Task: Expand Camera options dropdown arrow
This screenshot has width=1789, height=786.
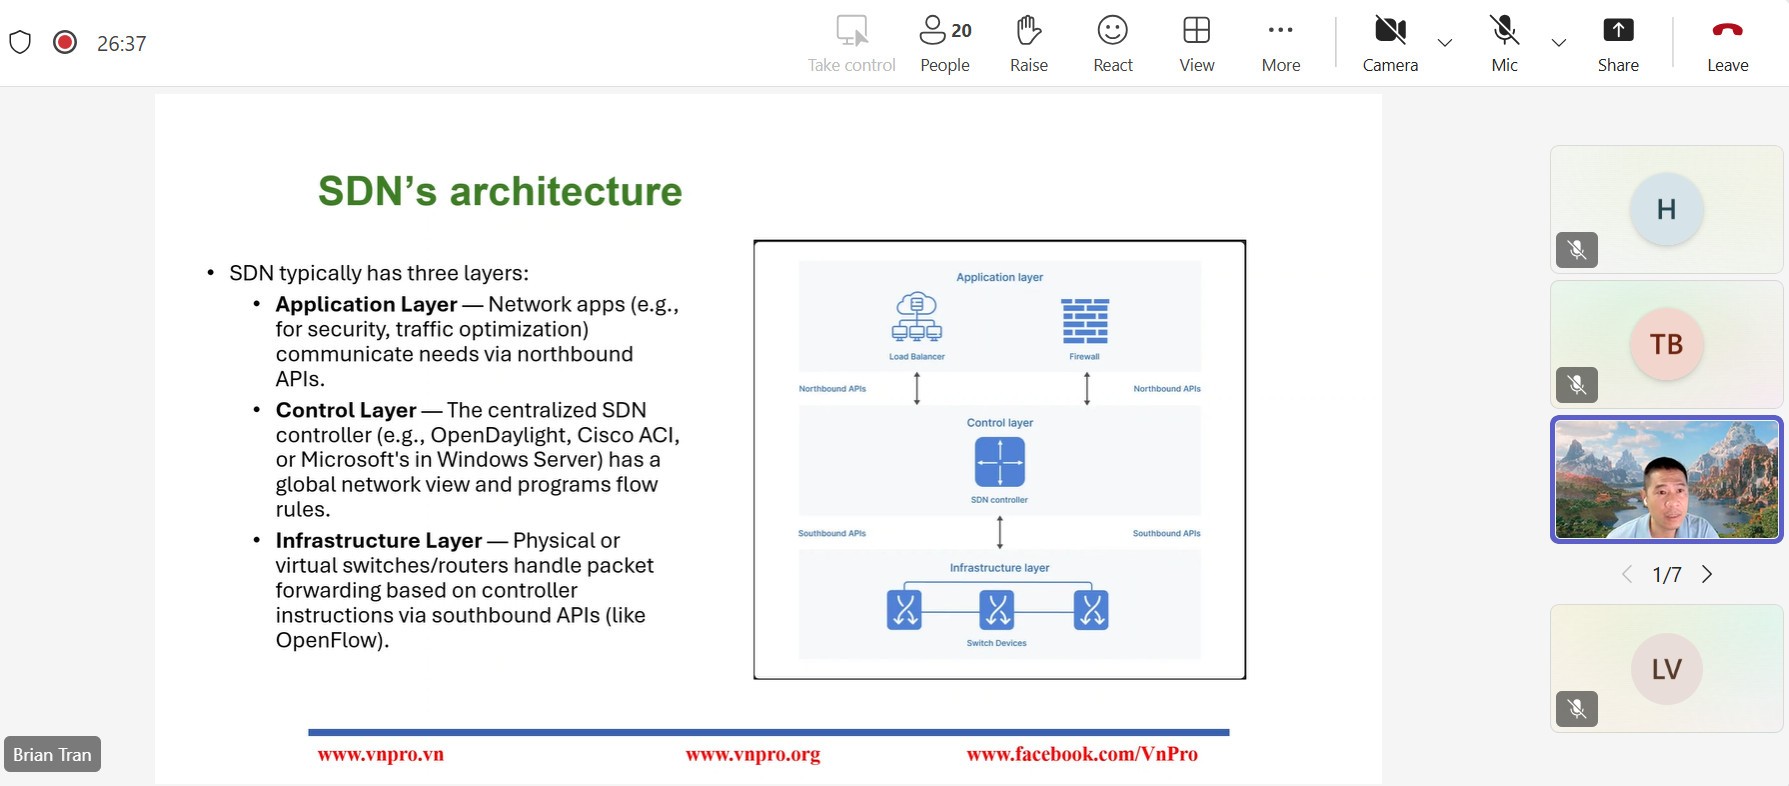Action: point(1444,43)
